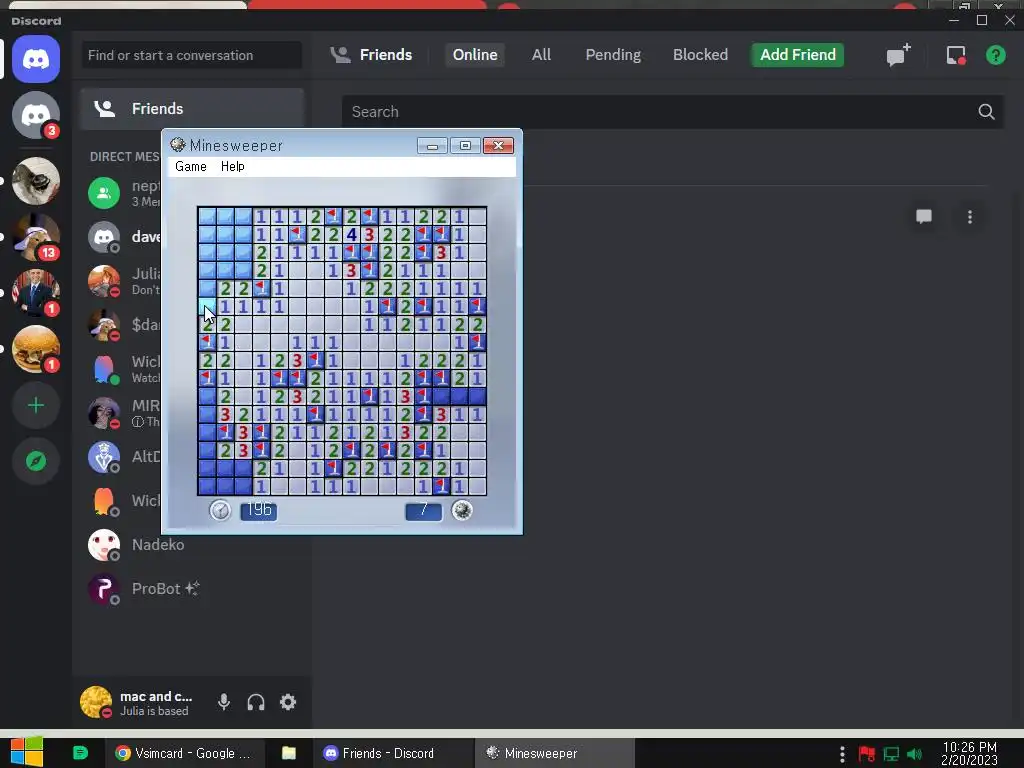Screen dimensions: 1024x768
Task: Click Find or start a conversation field
Action: (x=191, y=56)
